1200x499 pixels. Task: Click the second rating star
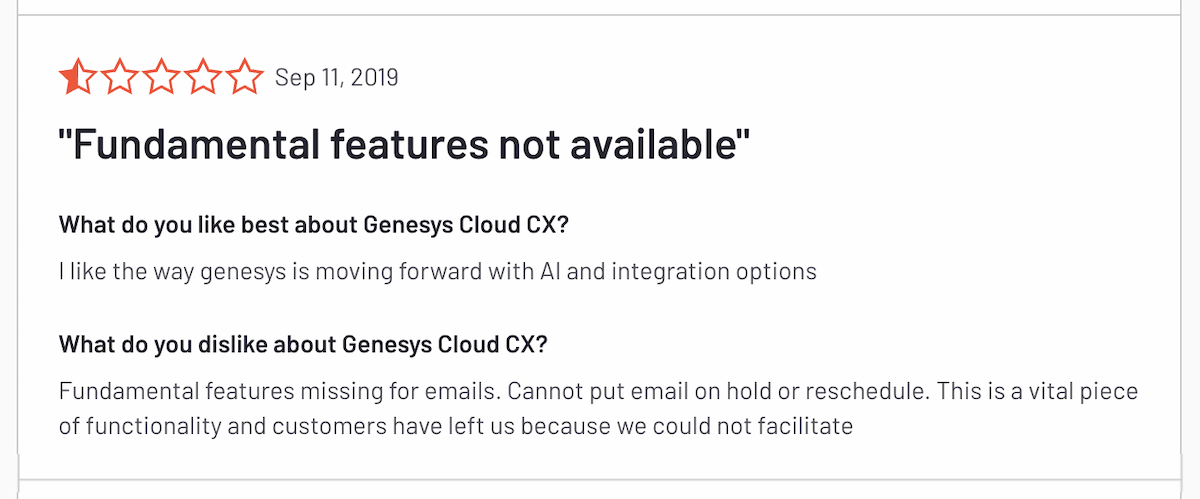119,77
